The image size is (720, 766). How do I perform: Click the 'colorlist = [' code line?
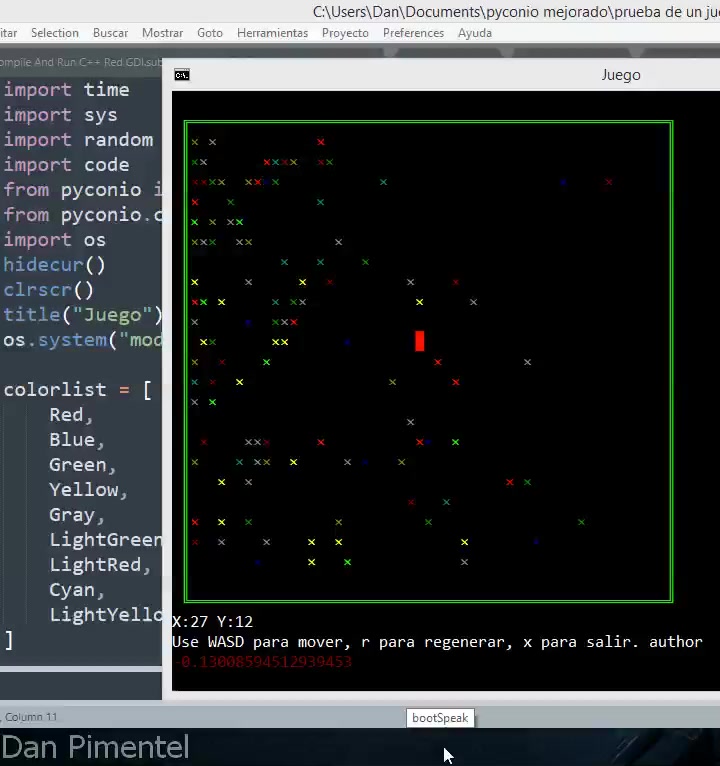point(78,390)
